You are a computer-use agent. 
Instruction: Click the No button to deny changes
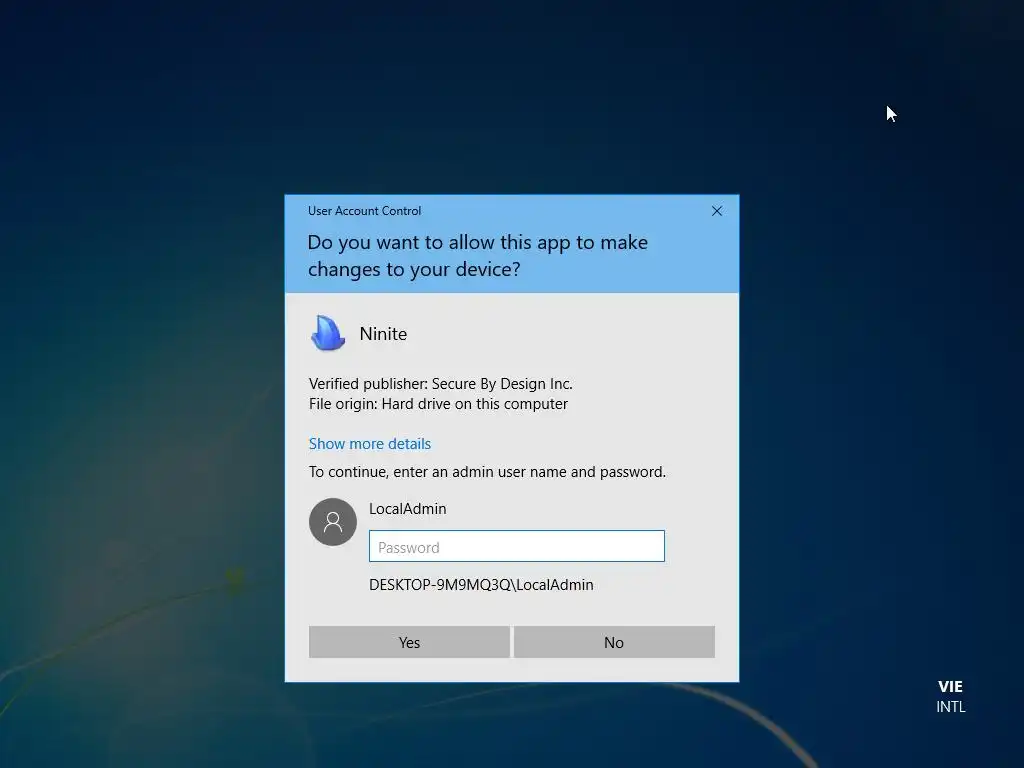614,642
